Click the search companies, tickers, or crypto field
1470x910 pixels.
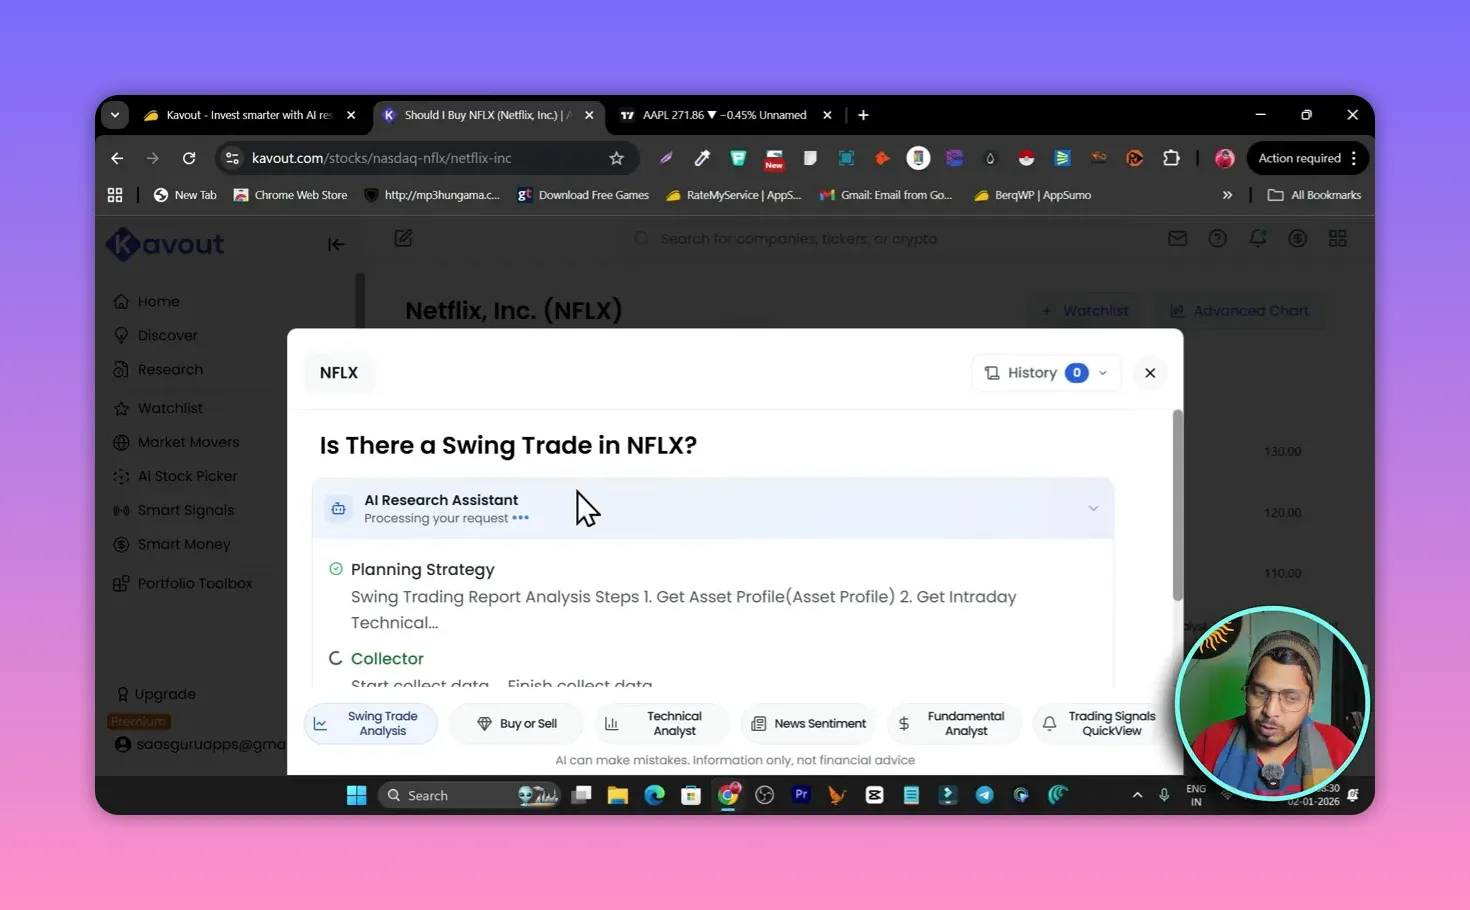(x=800, y=238)
